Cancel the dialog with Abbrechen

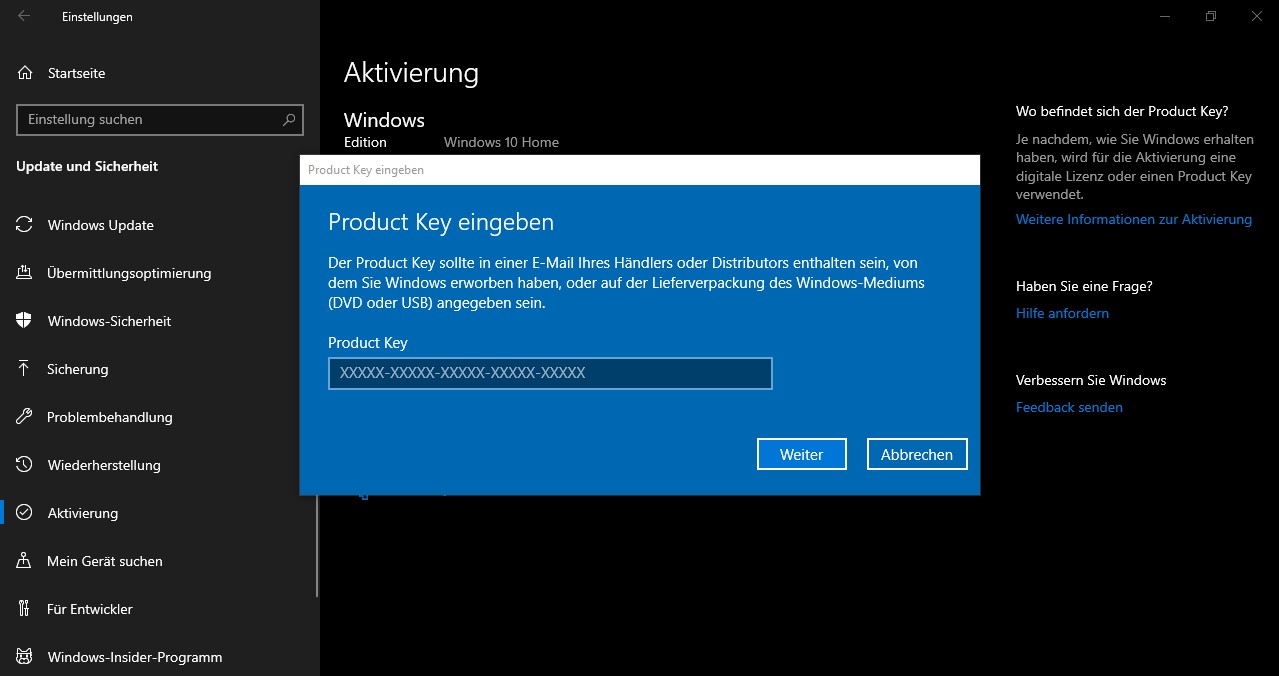point(916,454)
